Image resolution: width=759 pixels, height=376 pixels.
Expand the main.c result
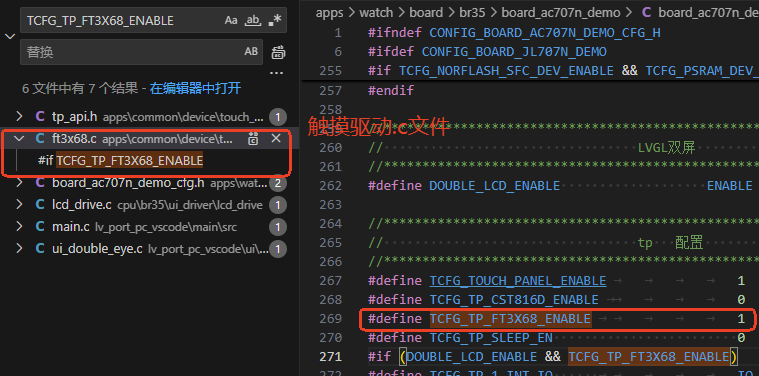(19, 226)
